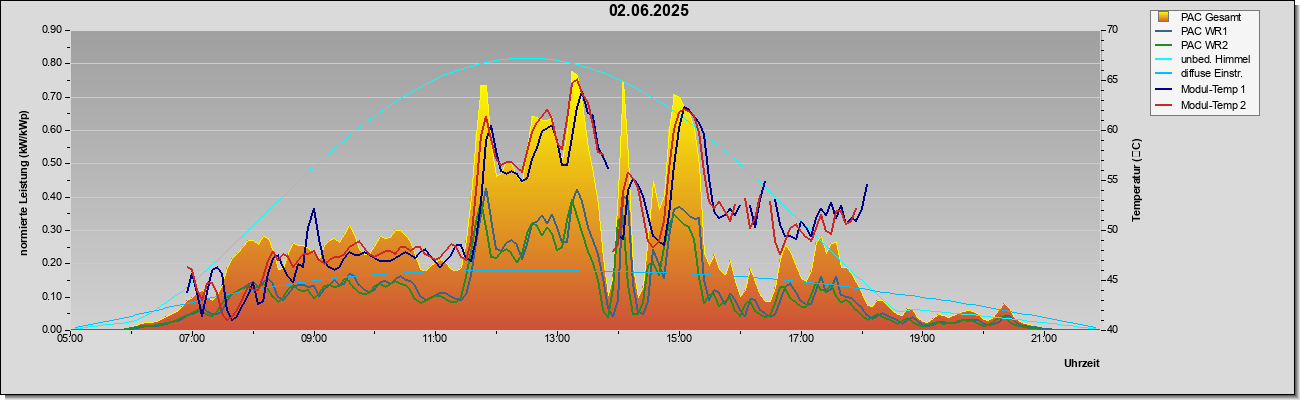1300x400 pixels.
Task: Select the 'PAC WR2' legend label
Action: click(1203, 46)
